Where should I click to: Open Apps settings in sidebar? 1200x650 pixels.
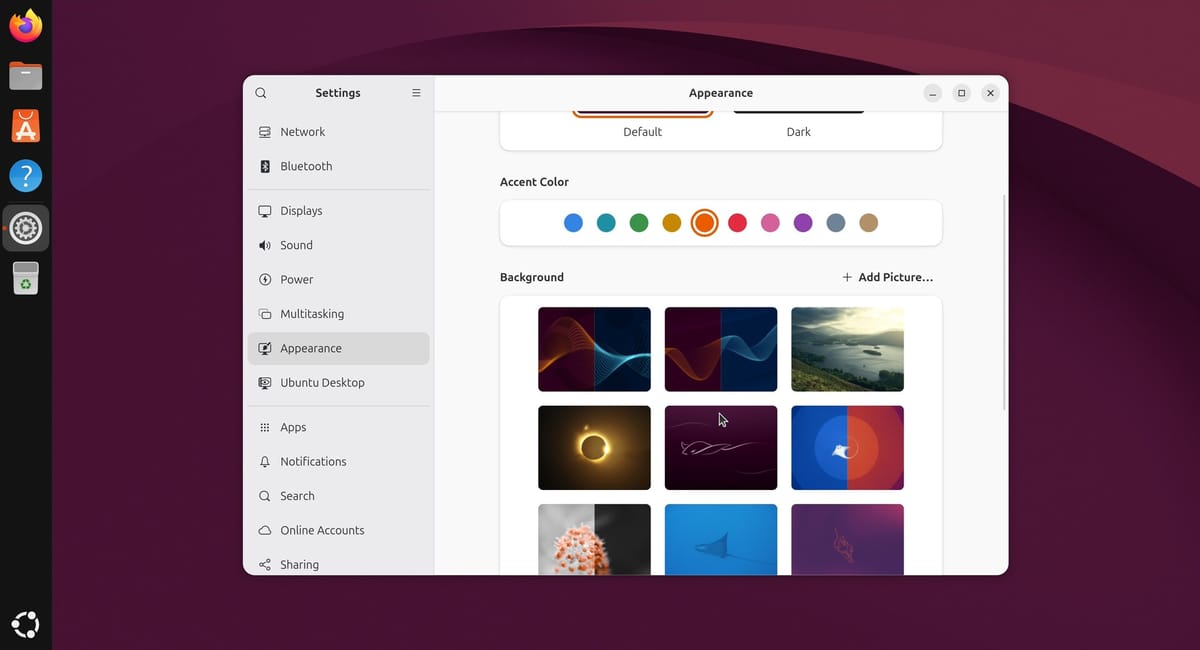pyautogui.click(x=339, y=427)
